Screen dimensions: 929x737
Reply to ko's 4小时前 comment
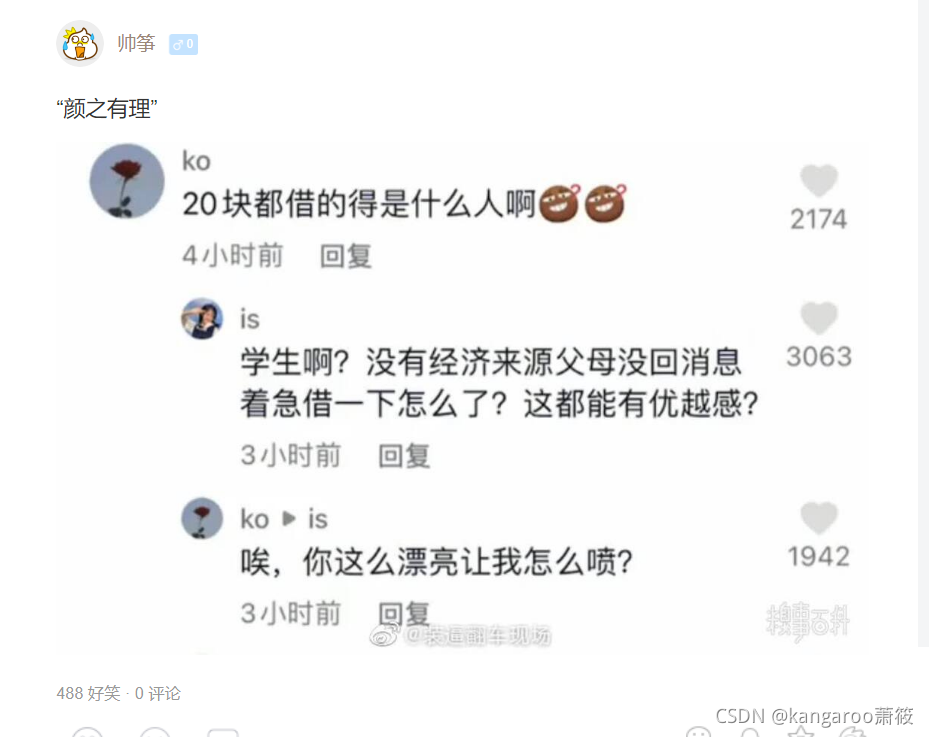346,257
